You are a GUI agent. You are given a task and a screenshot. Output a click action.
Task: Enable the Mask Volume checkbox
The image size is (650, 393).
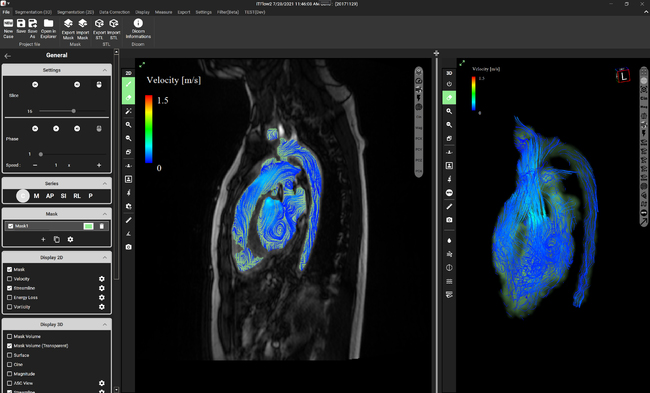pos(10,337)
